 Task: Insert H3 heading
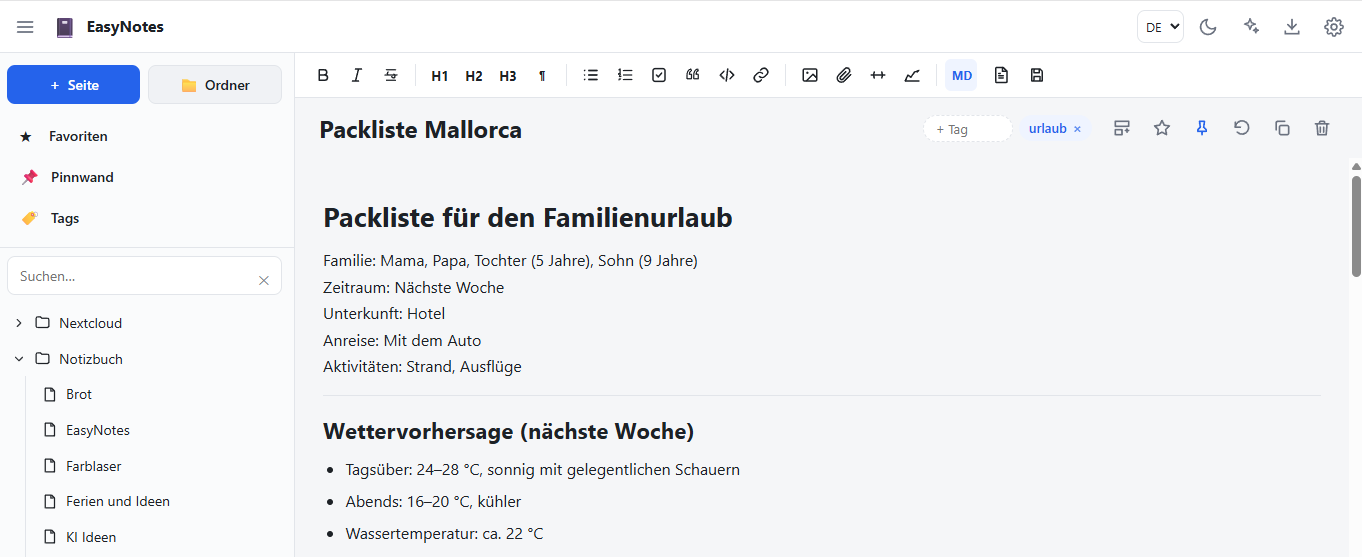(508, 75)
